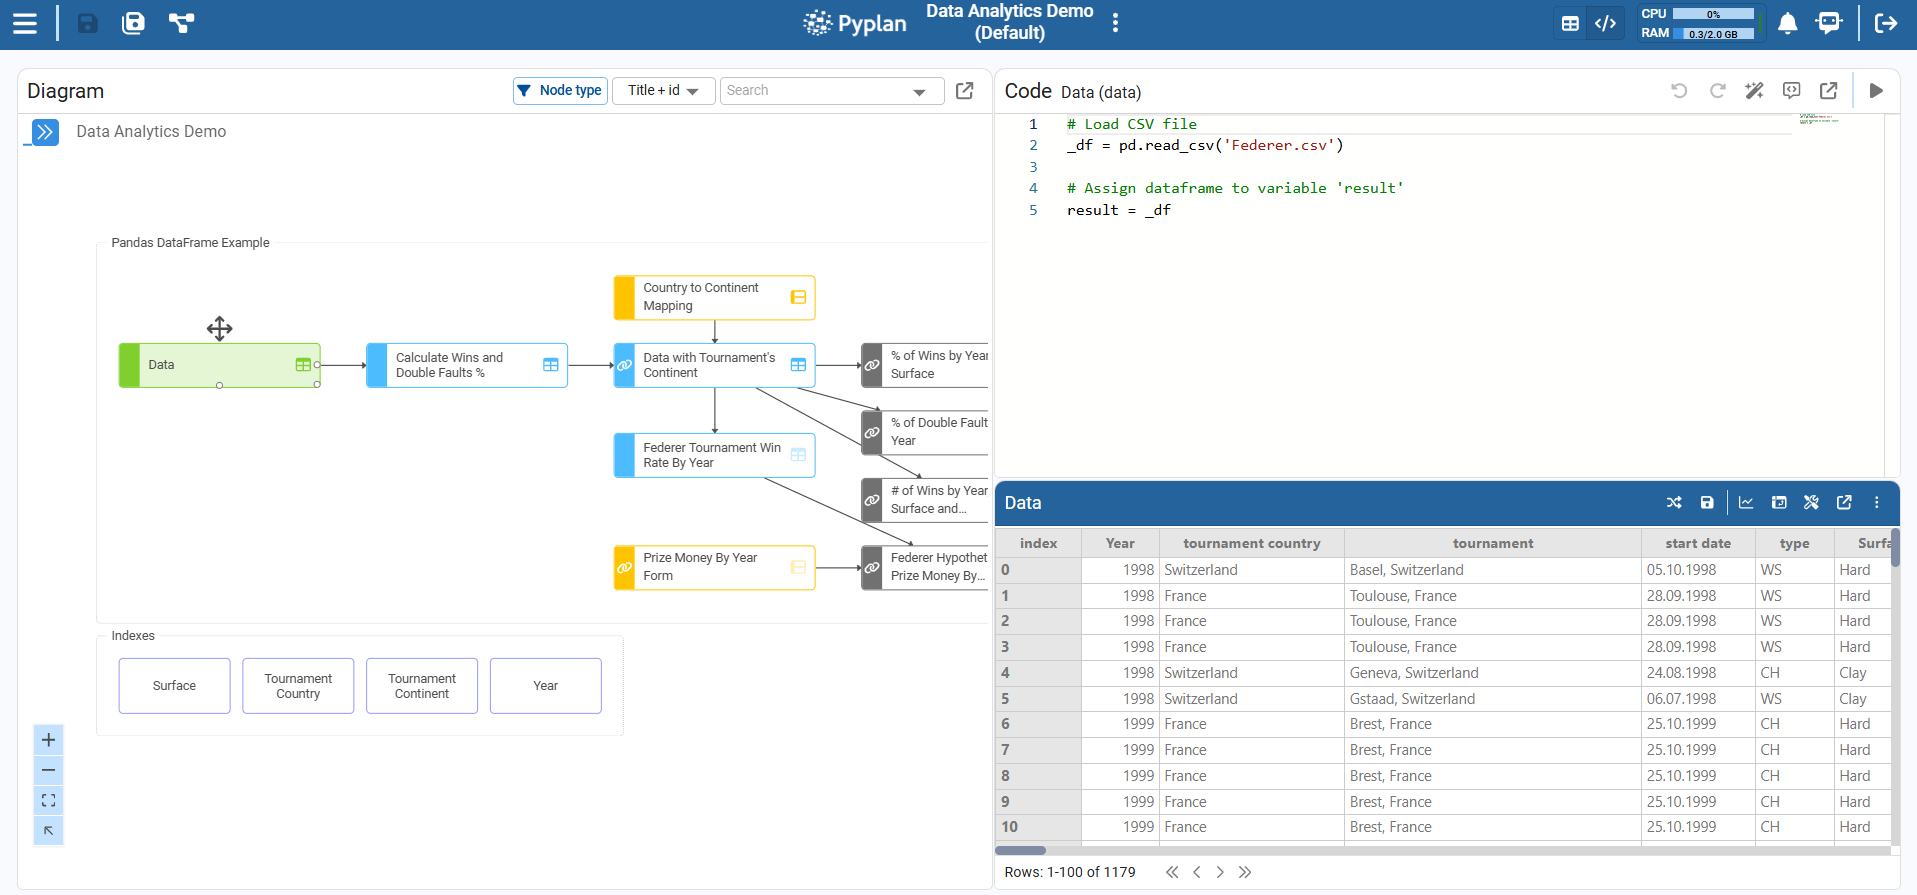Select the Calculate Wins and Double Faults node

(x=466, y=365)
